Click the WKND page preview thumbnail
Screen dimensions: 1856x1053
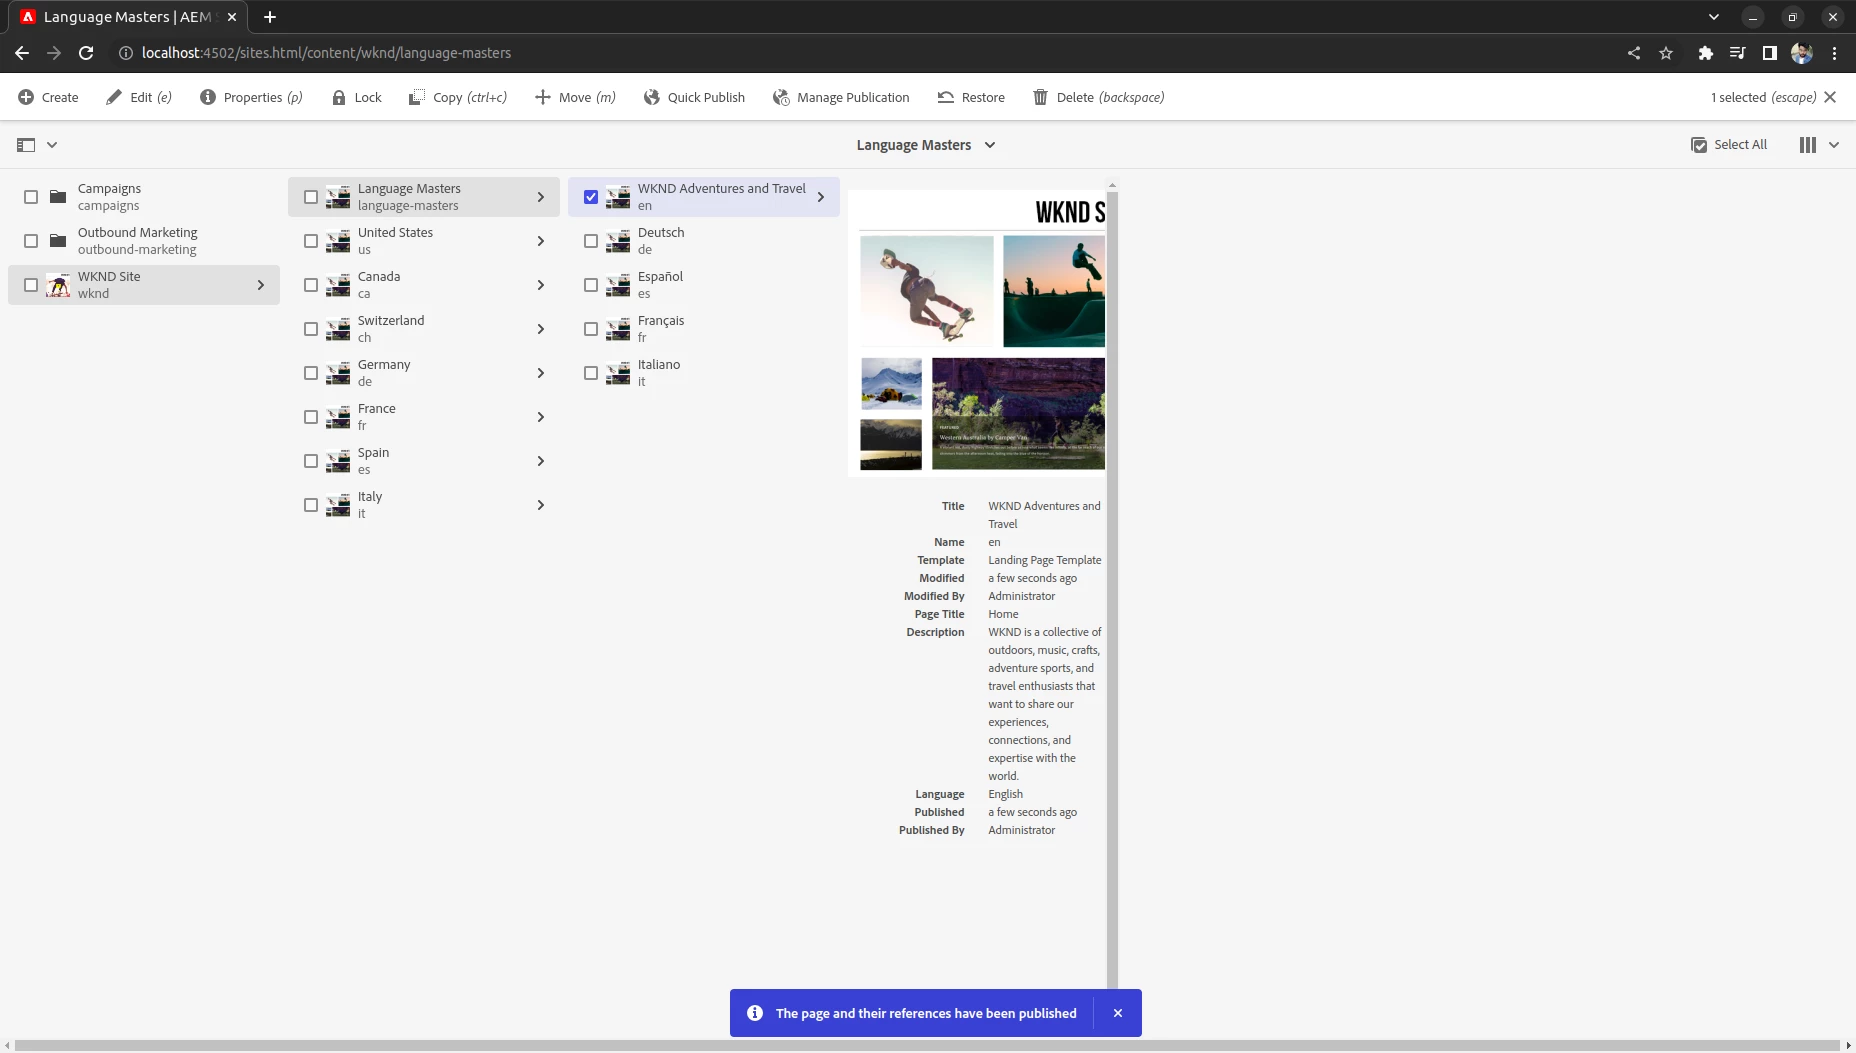tap(977, 334)
